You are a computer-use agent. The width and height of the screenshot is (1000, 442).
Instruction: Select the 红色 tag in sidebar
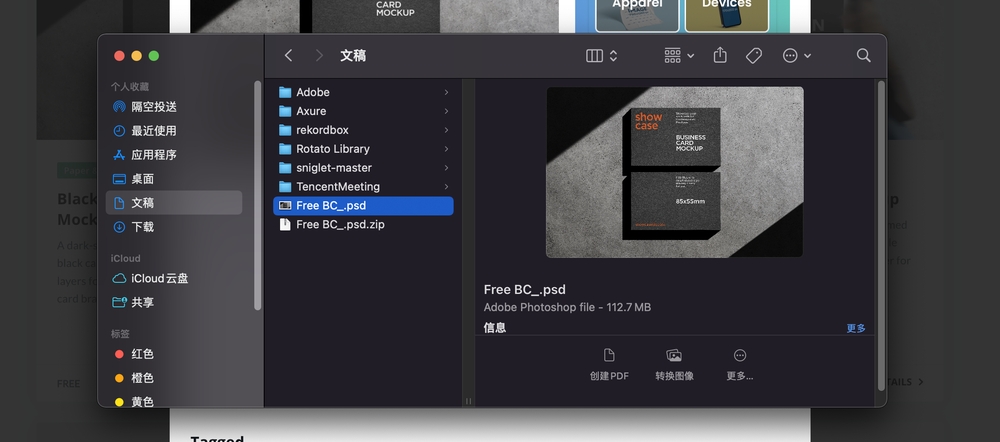click(x=142, y=354)
